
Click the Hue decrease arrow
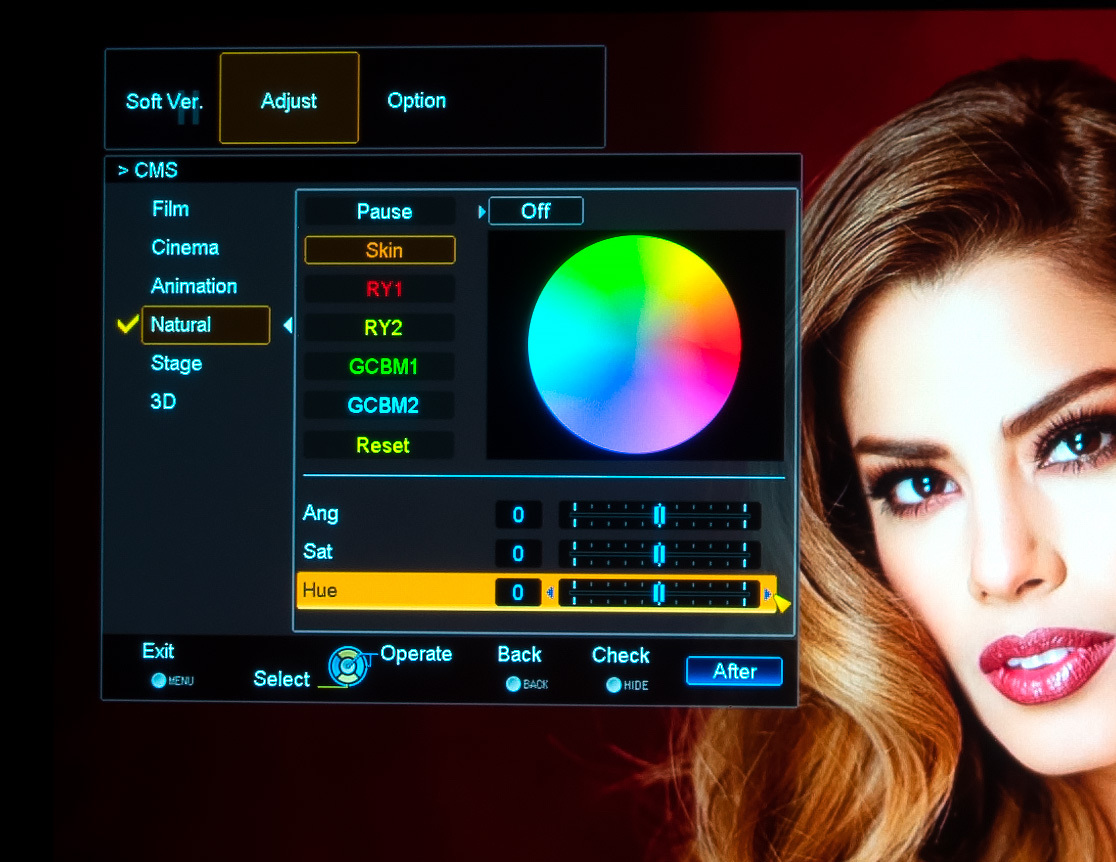[x=550, y=592]
